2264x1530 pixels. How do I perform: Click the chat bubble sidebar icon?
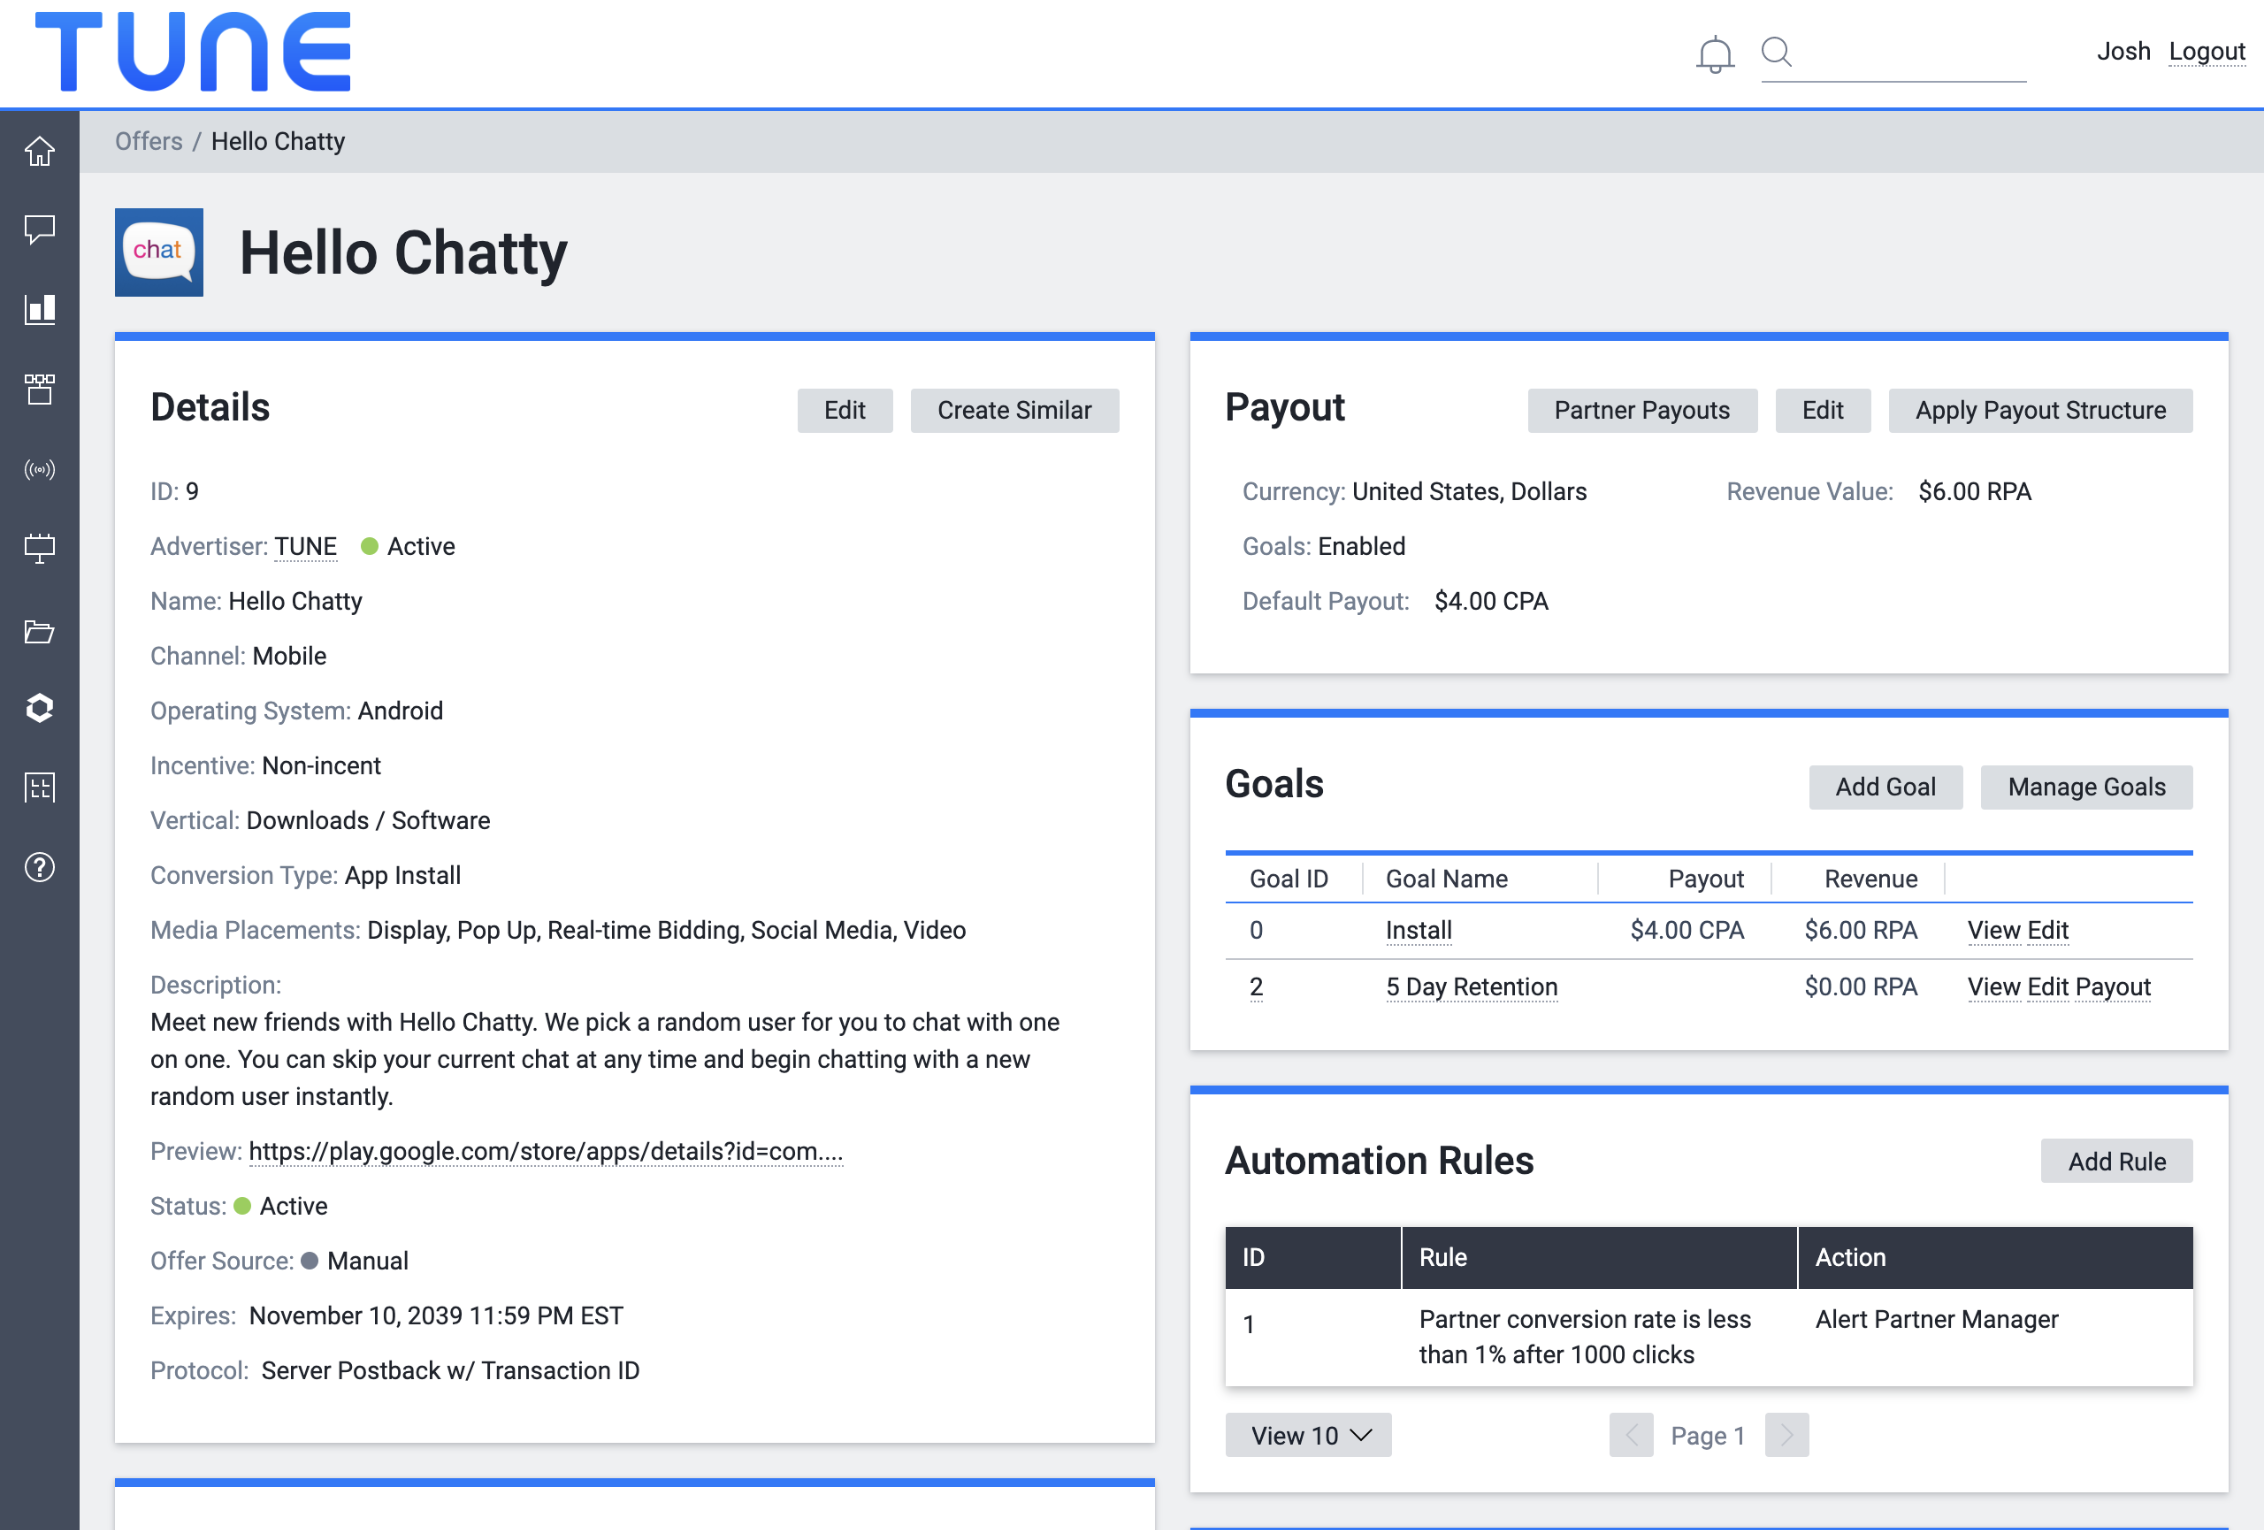(40, 230)
